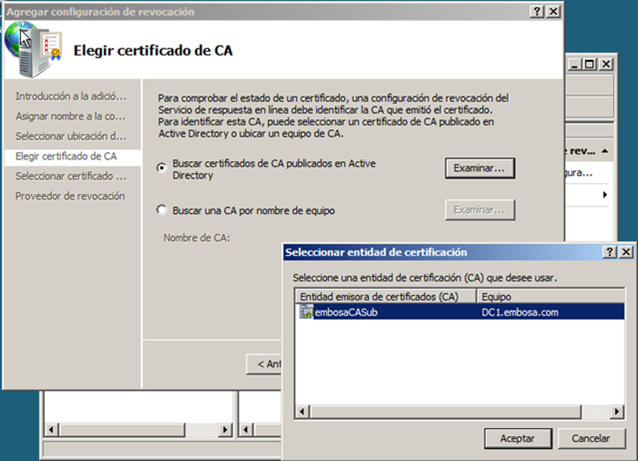Close the Seleccionar entidad de certificación dialog
The height and width of the screenshot is (461, 638).
[625, 253]
